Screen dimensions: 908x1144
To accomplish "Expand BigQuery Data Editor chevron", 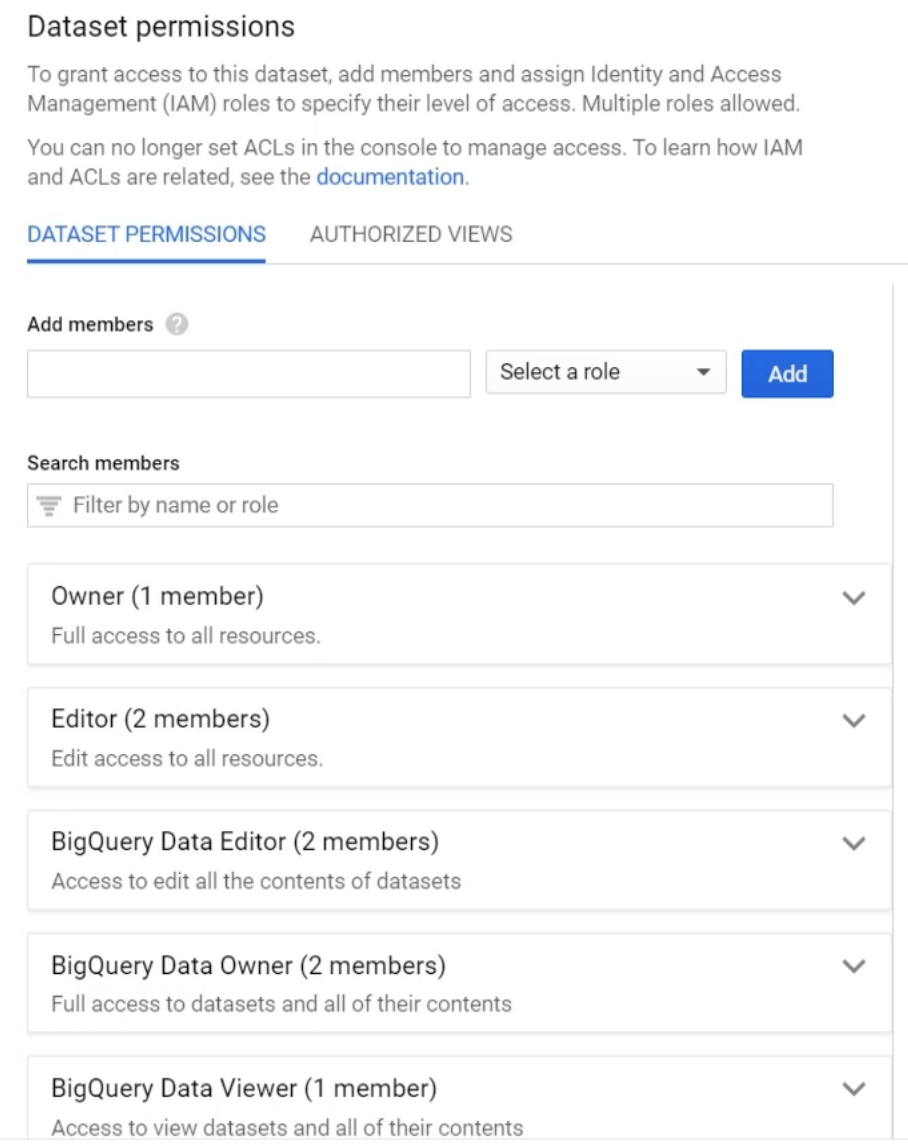I will tap(853, 843).
